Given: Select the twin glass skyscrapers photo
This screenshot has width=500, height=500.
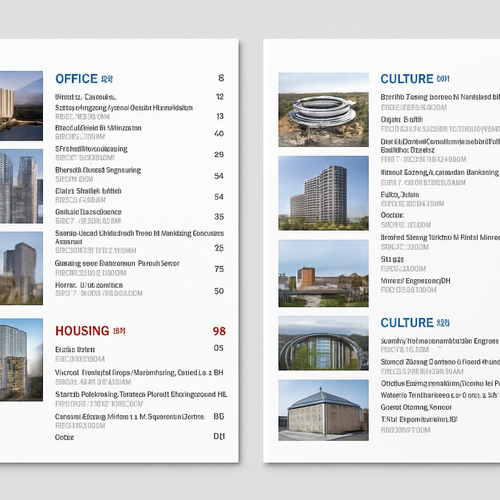Looking at the screenshot, I should point(21,186).
